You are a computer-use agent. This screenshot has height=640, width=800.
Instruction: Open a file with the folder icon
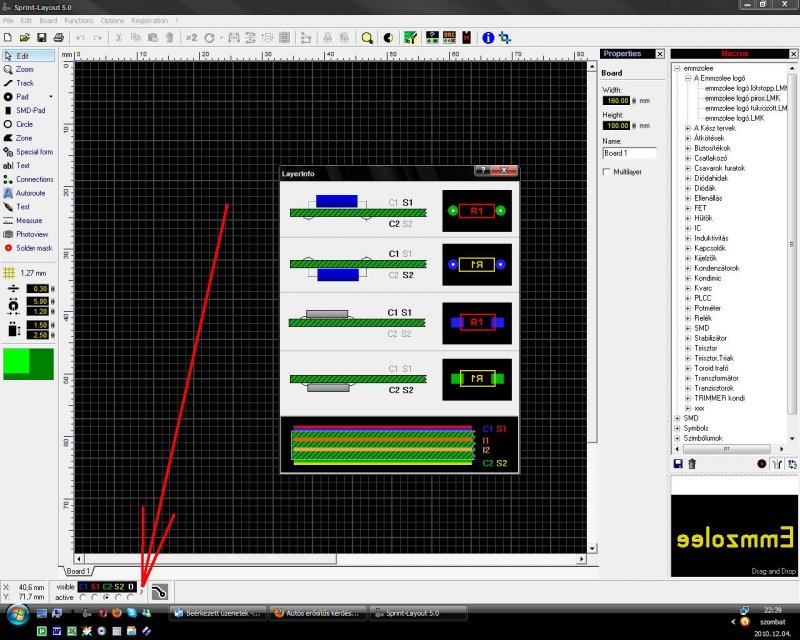point(24,38)
